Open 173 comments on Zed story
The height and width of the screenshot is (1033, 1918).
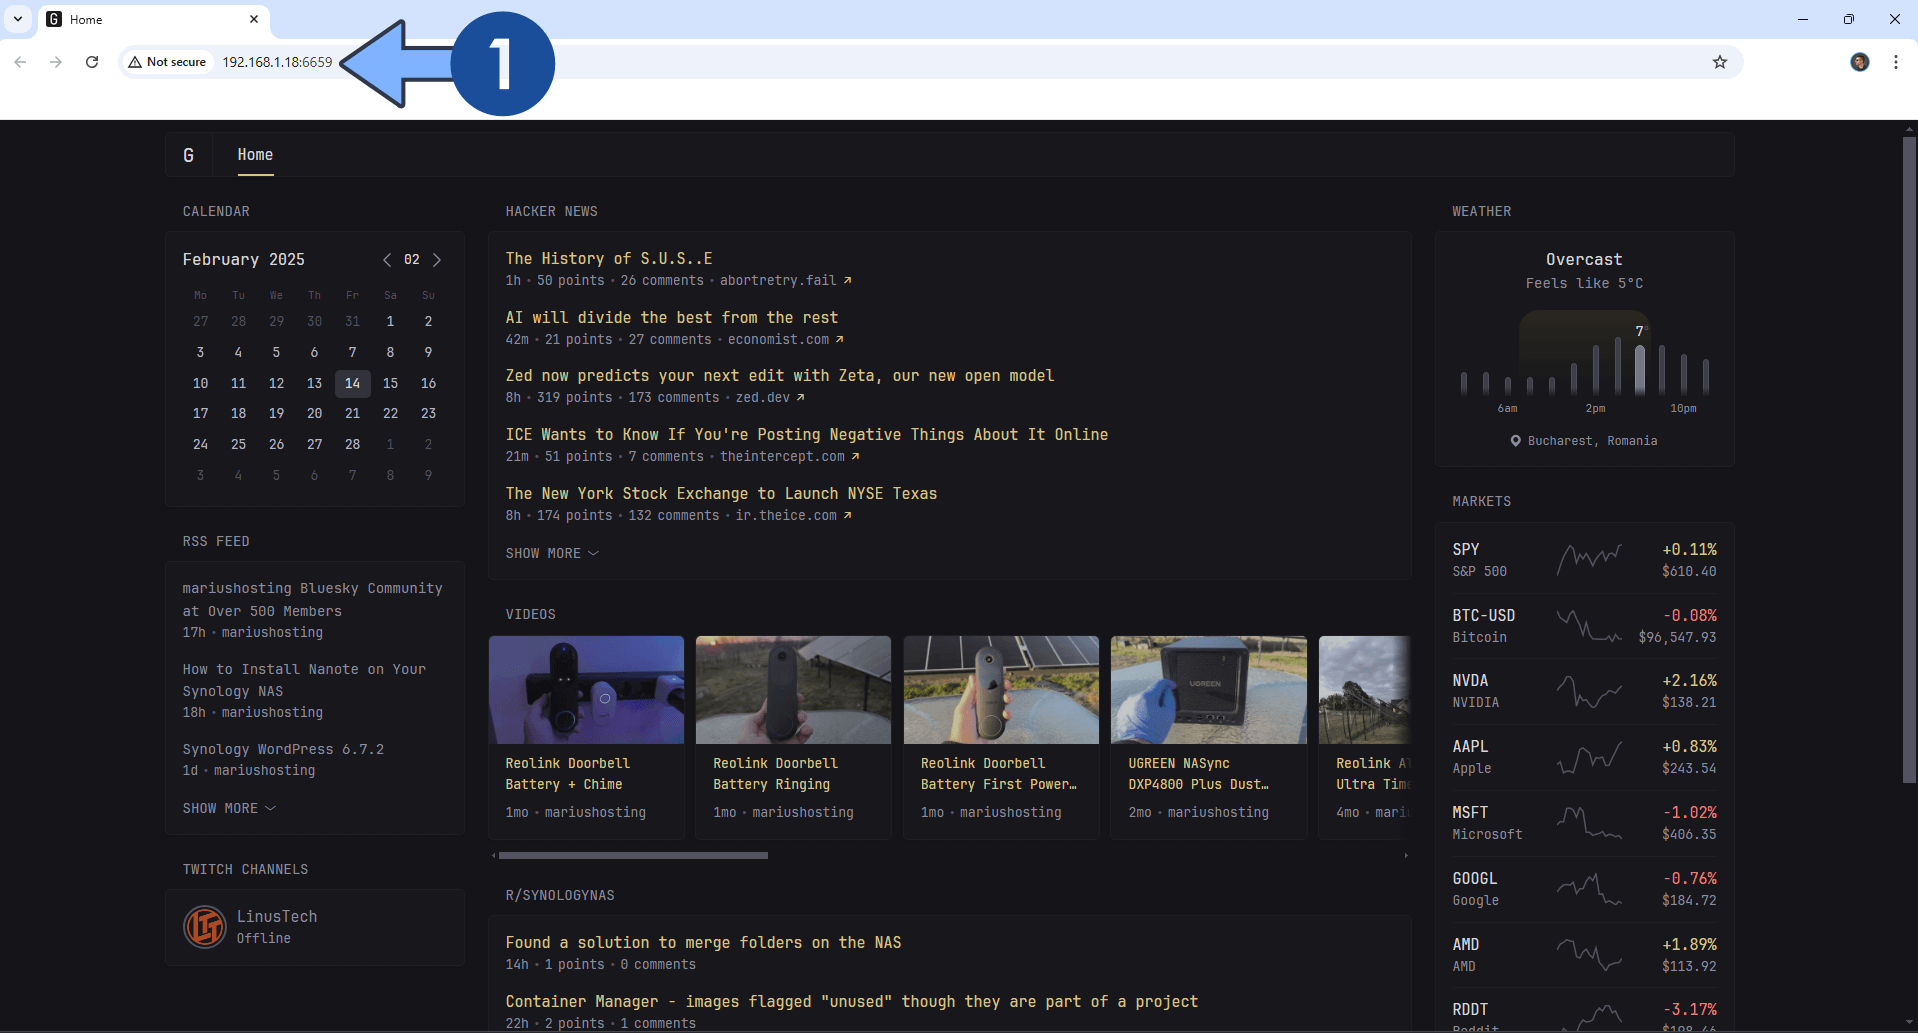[x=674, y=398]
